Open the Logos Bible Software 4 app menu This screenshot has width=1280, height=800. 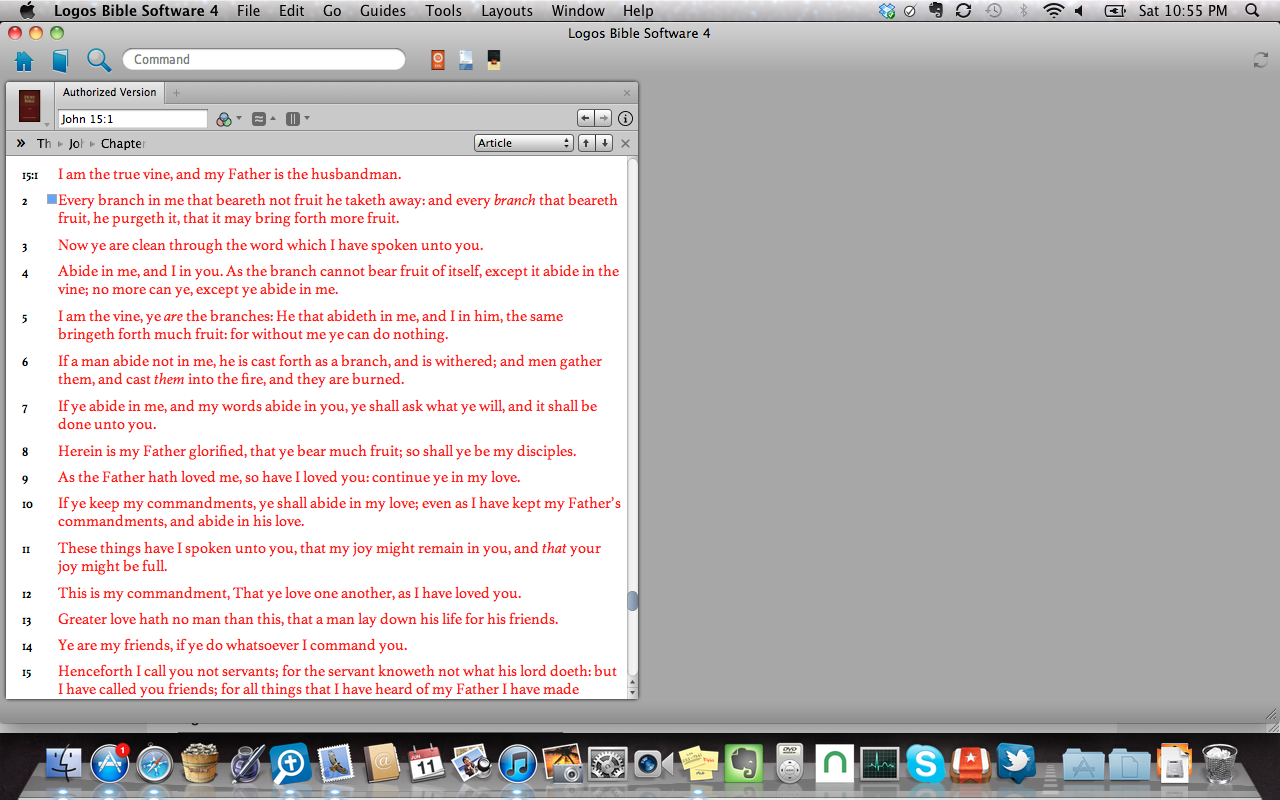coord(136,11)
